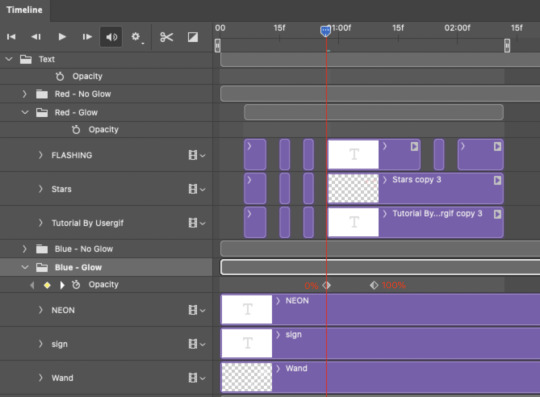540x397 pixels.
Task: Click the Blue - Glow layer name
Action: pos(78,267)
